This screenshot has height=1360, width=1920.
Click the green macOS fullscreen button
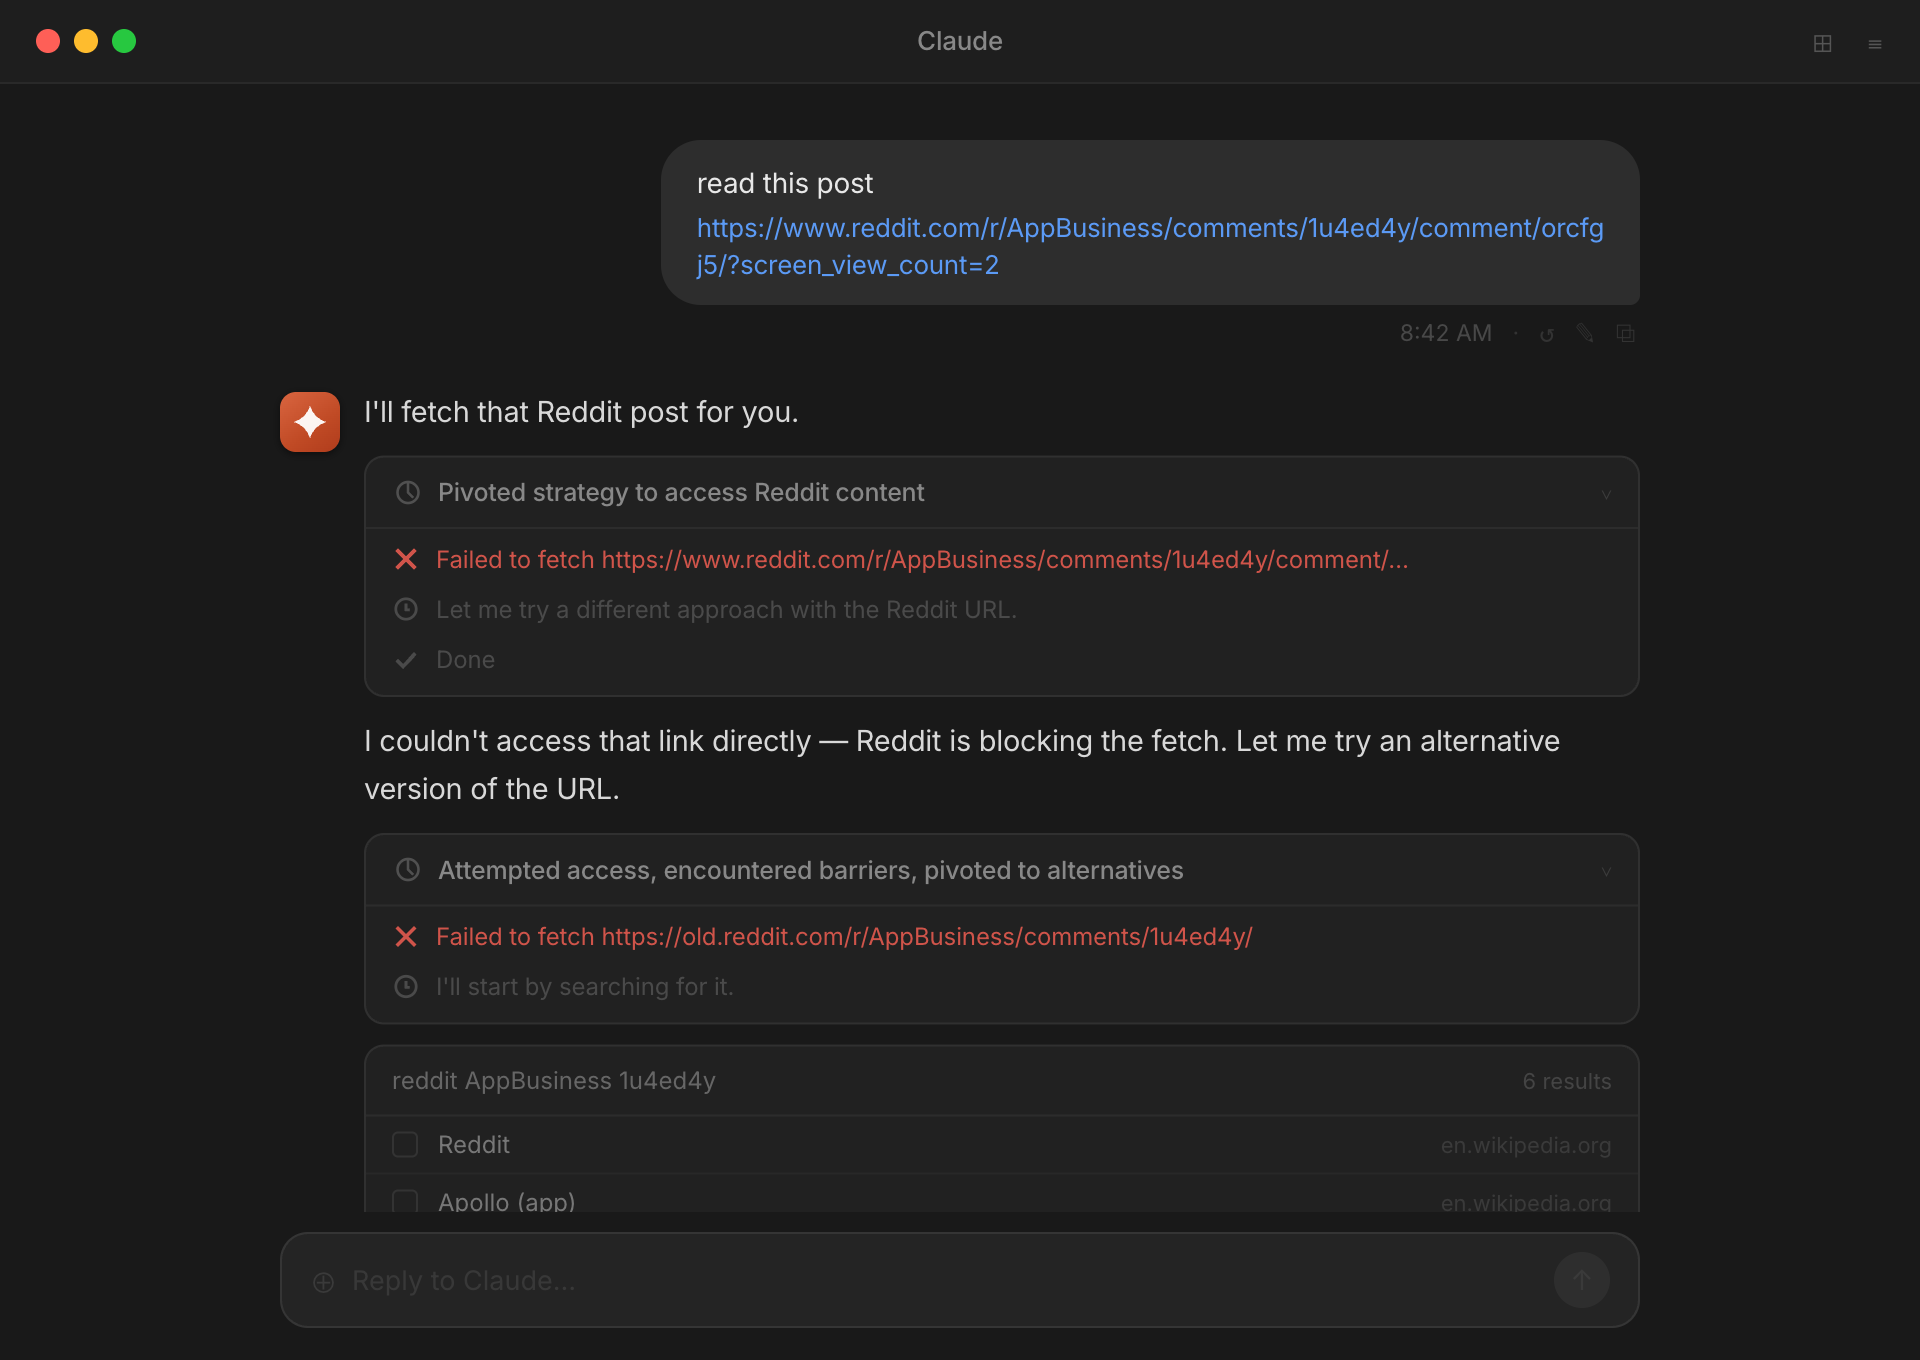(124, 41)
